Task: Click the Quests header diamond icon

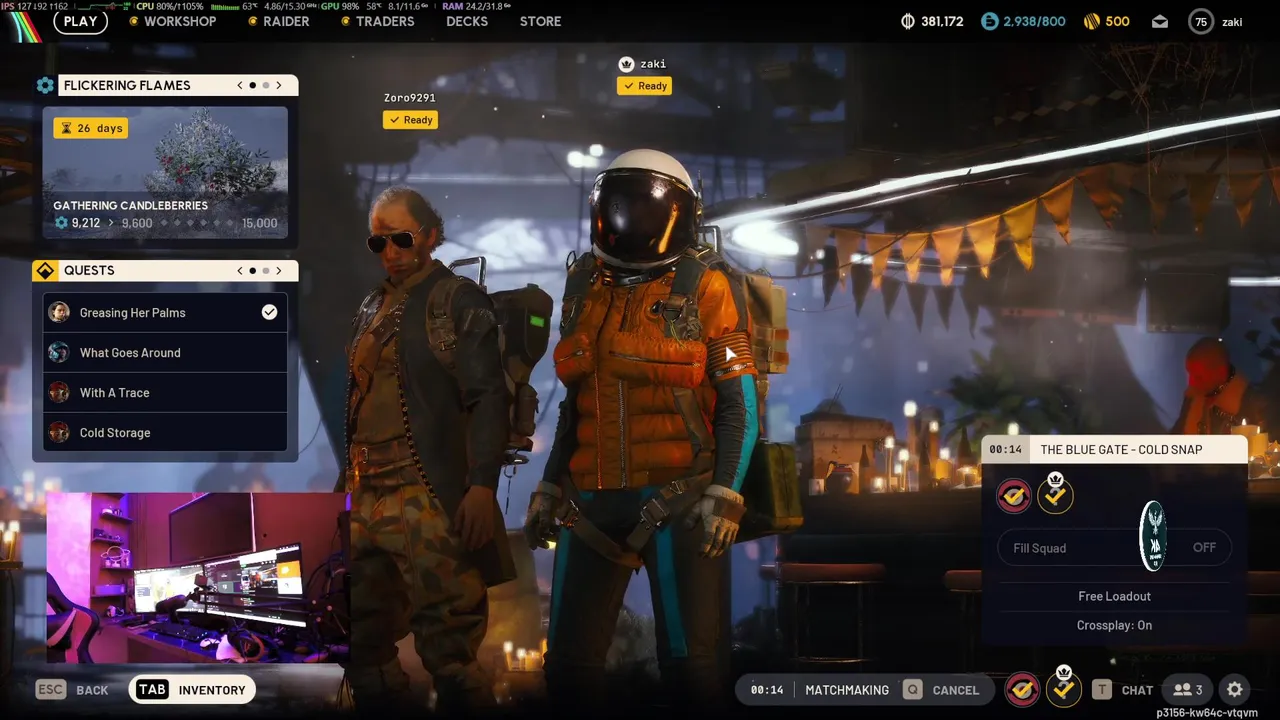Action: pyautogui.click(x=45, y=270)
